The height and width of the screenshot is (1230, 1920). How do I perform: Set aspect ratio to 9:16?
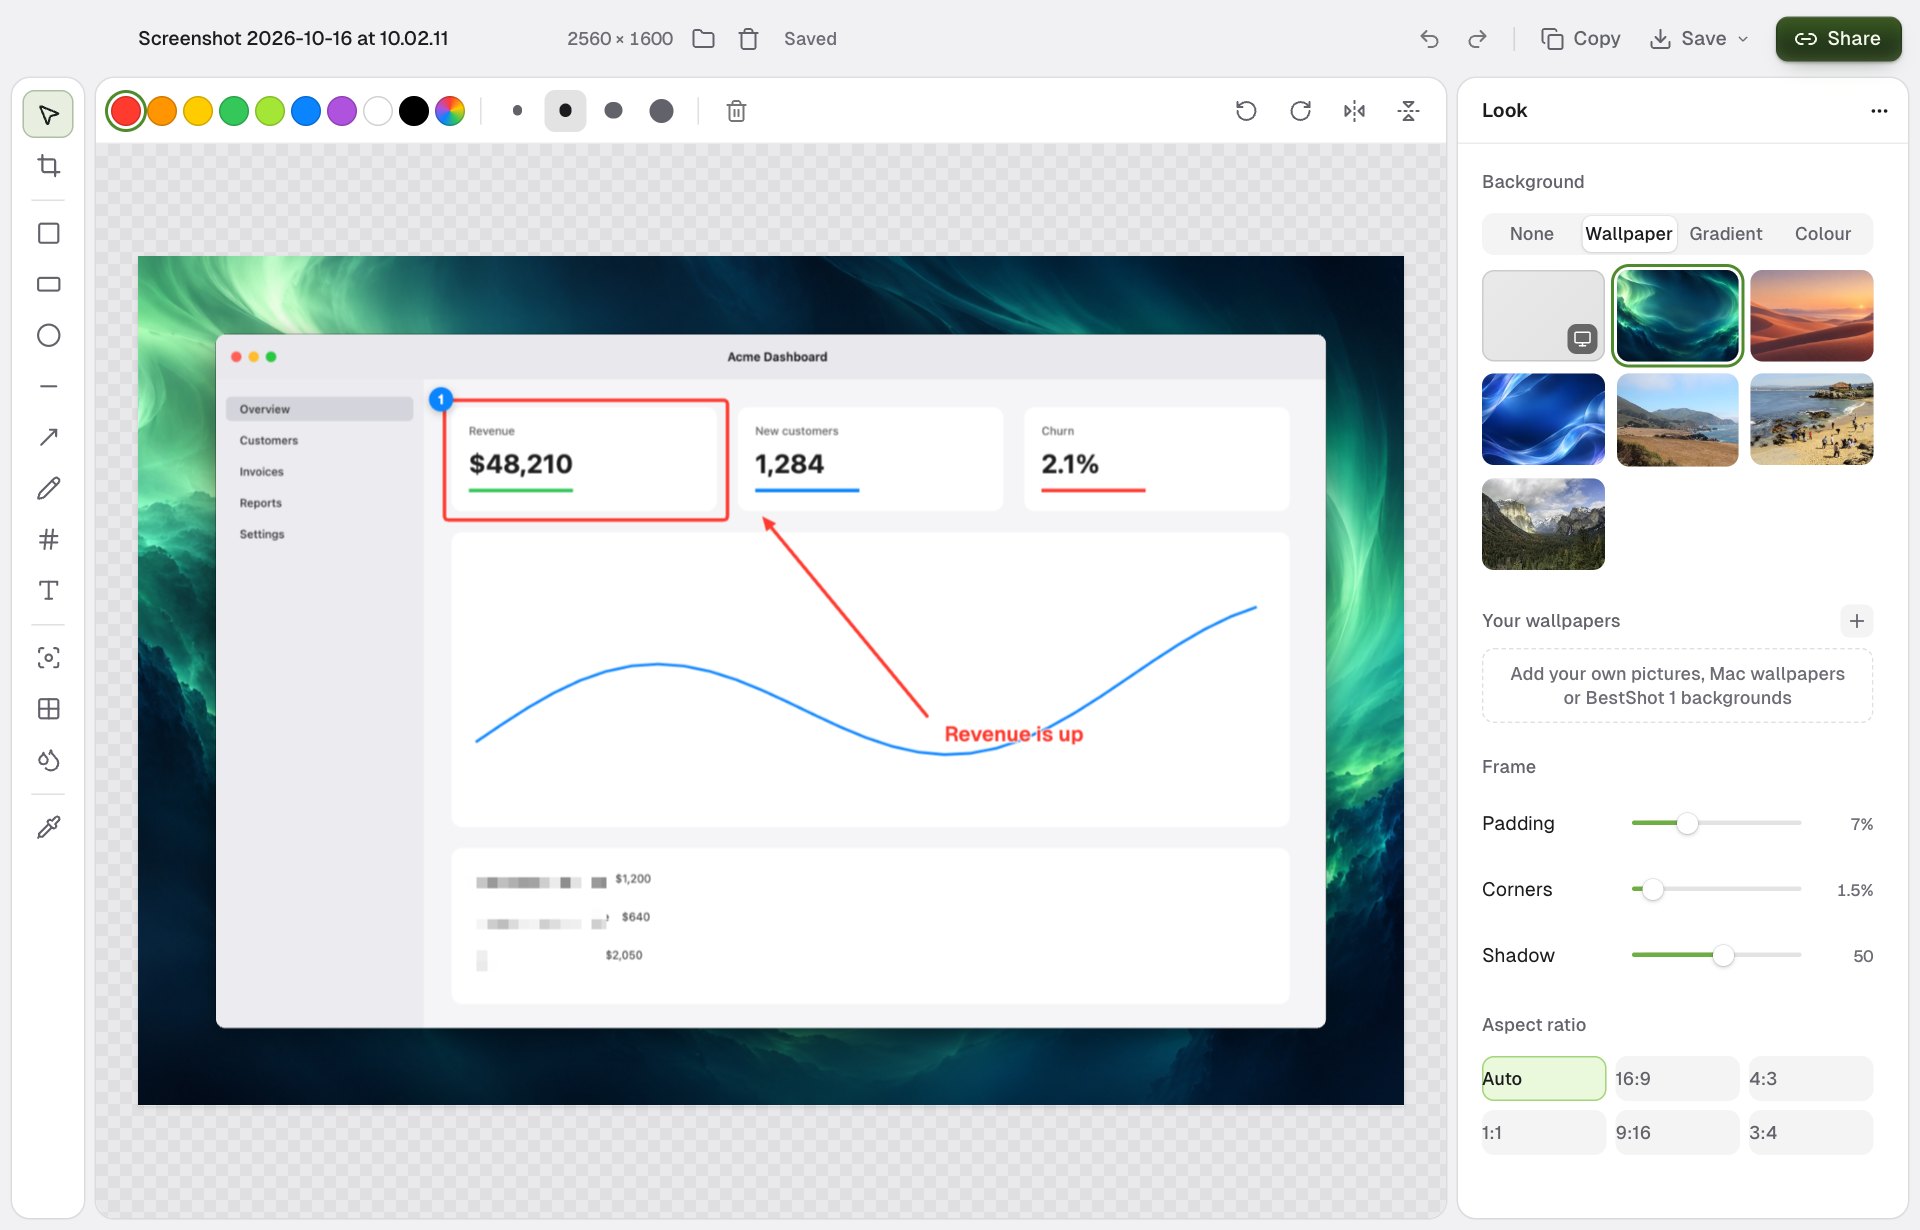[1677, 1133]
